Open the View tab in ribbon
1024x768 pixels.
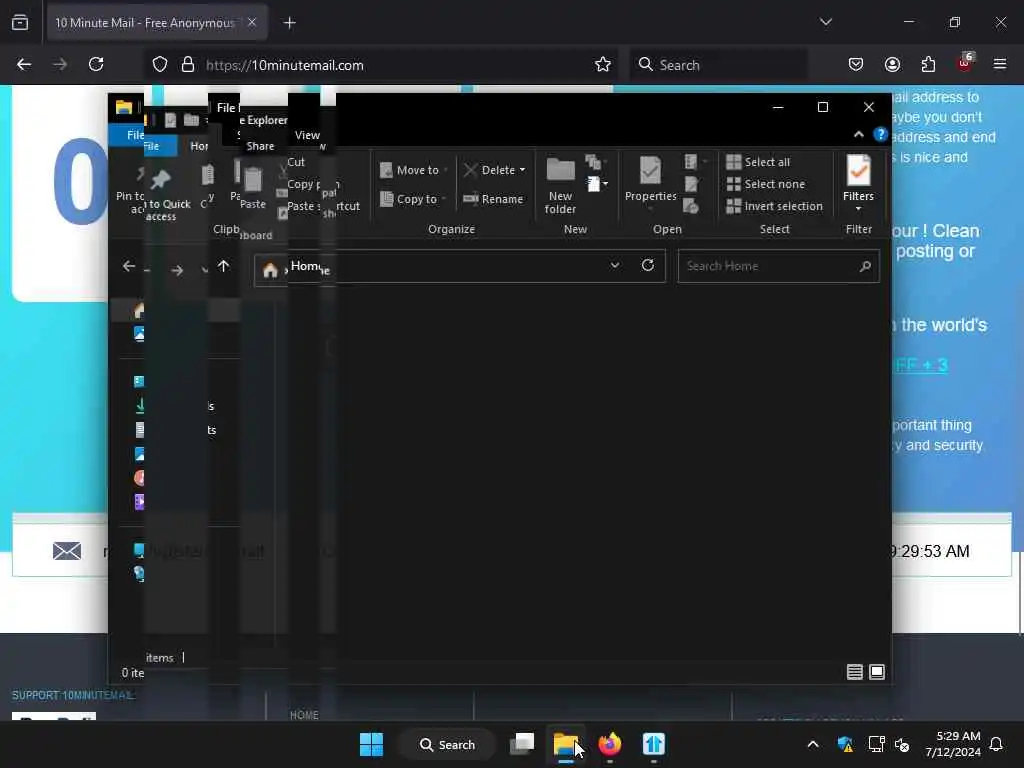[x=308, y=135]
